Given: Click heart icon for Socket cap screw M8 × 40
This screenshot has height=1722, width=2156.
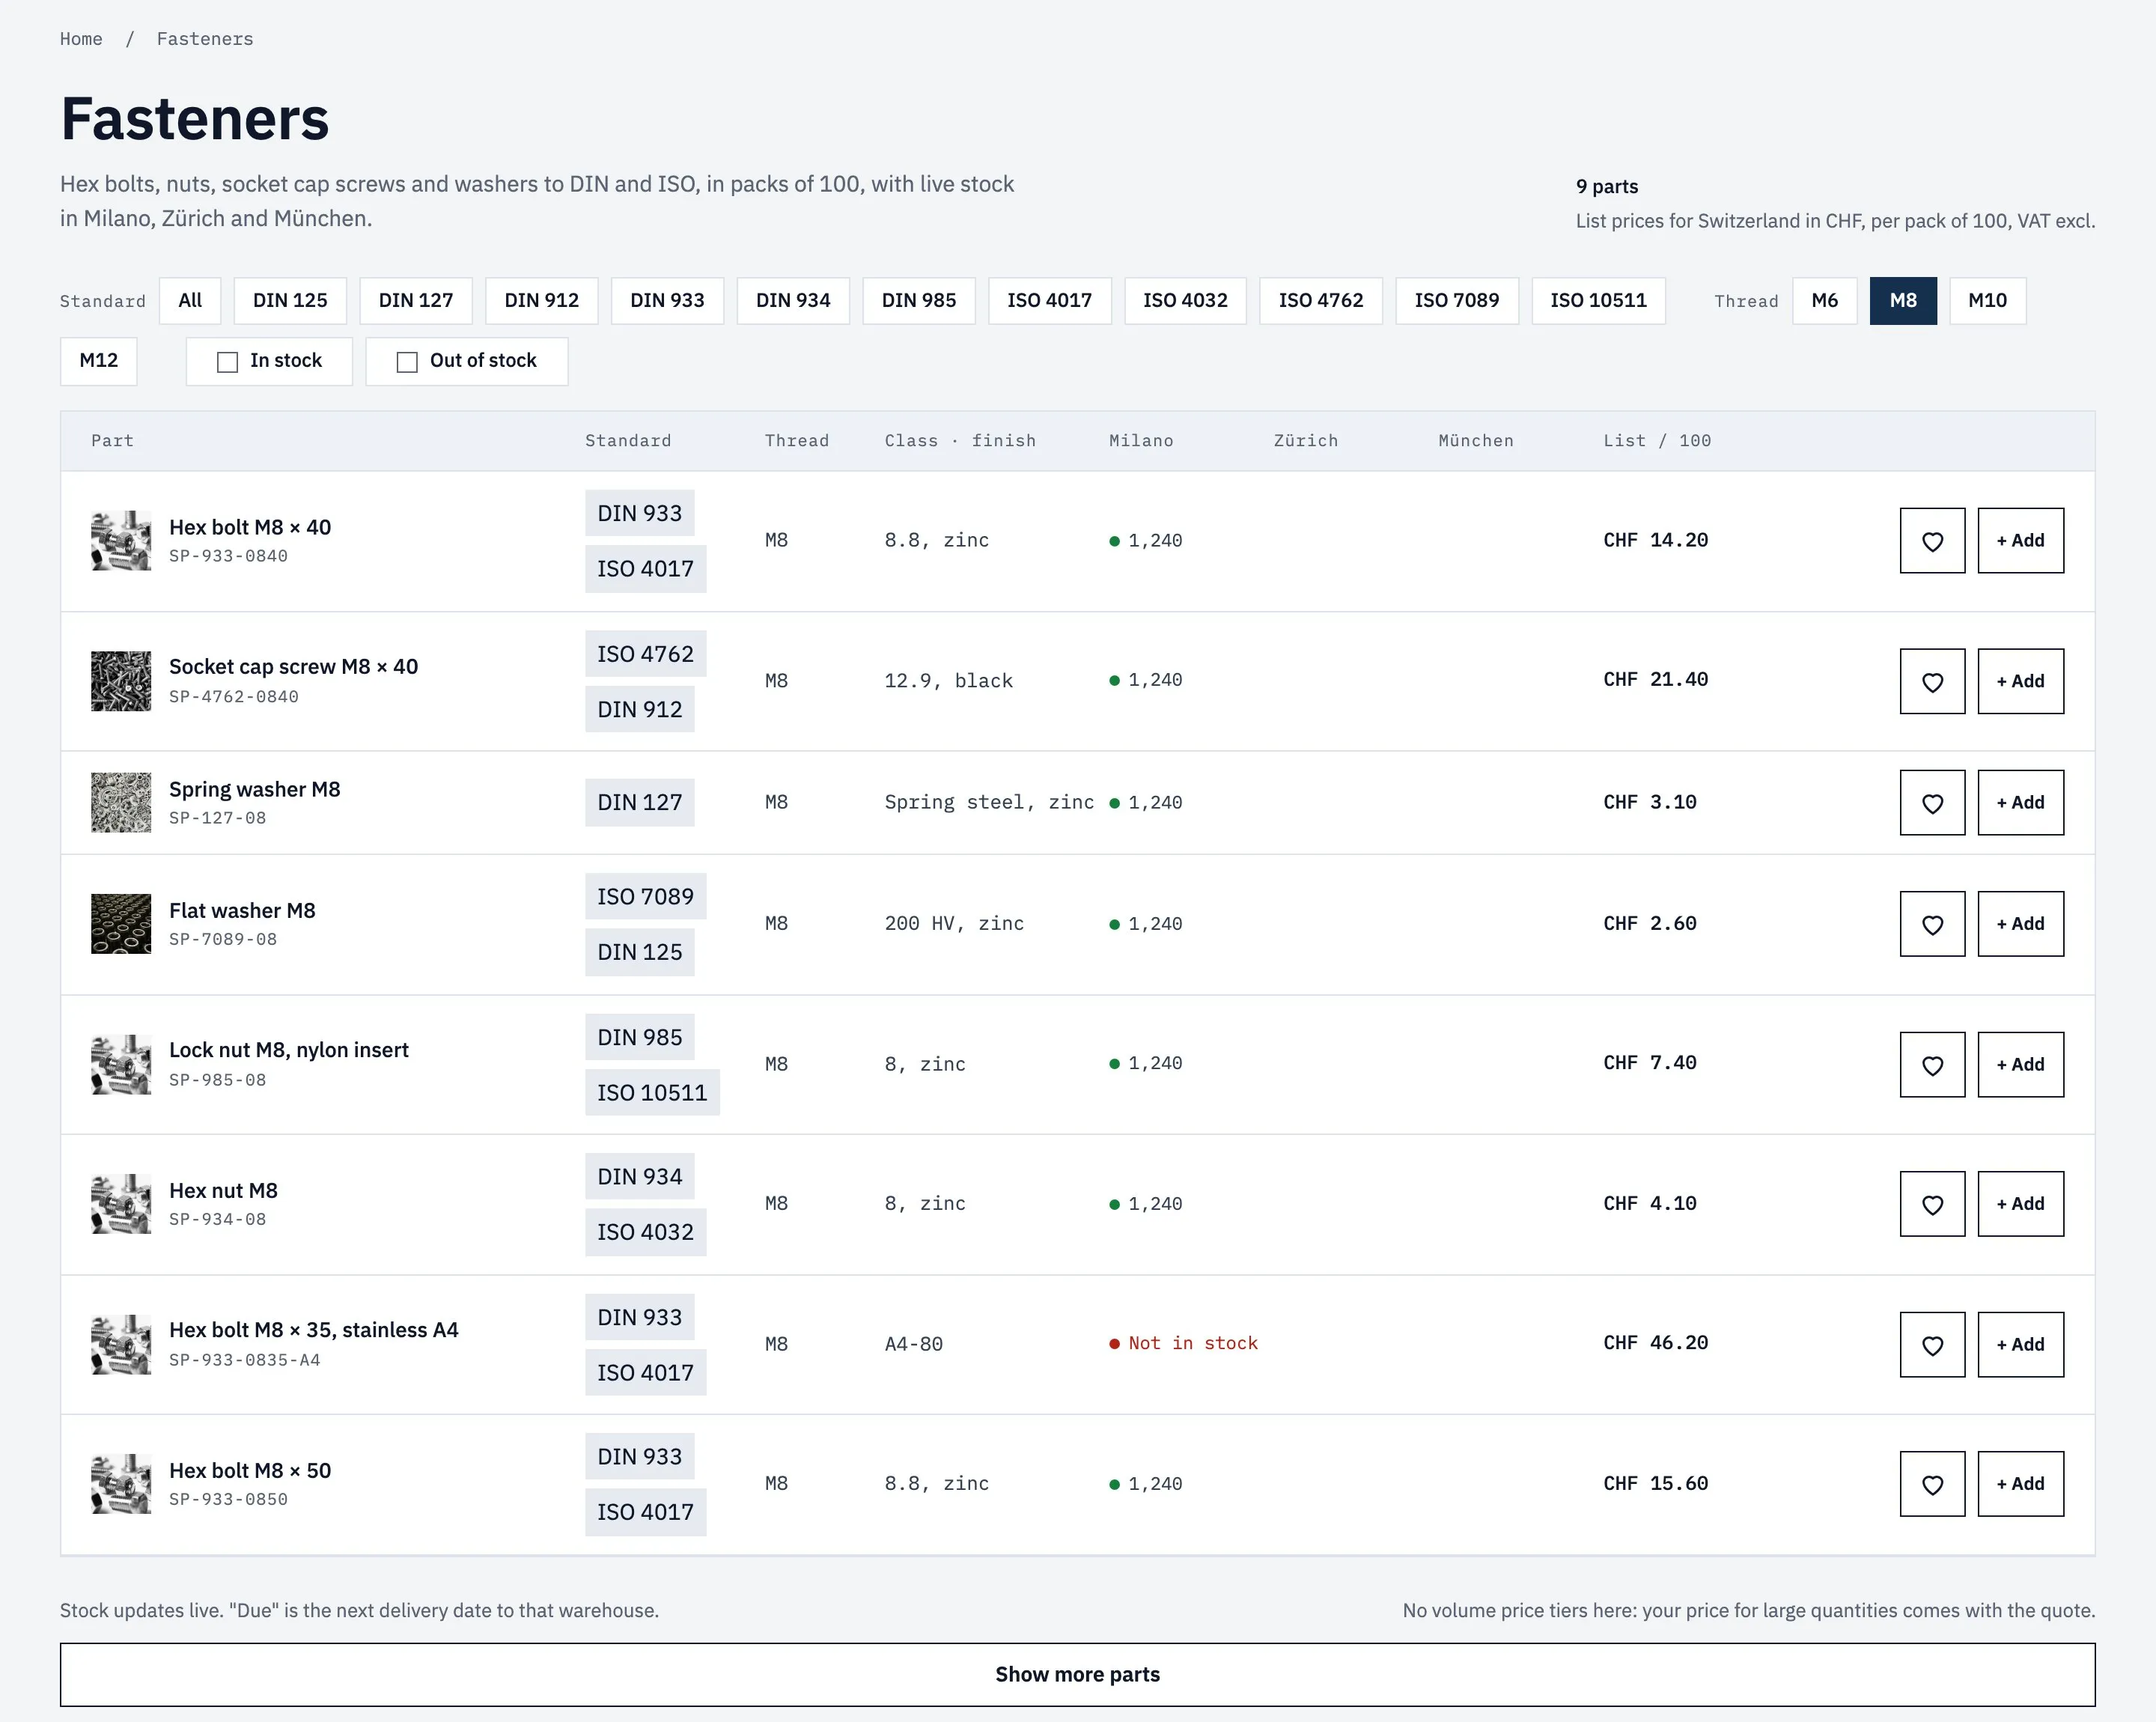Looking at the screenshot, I should click(1932, 681).
